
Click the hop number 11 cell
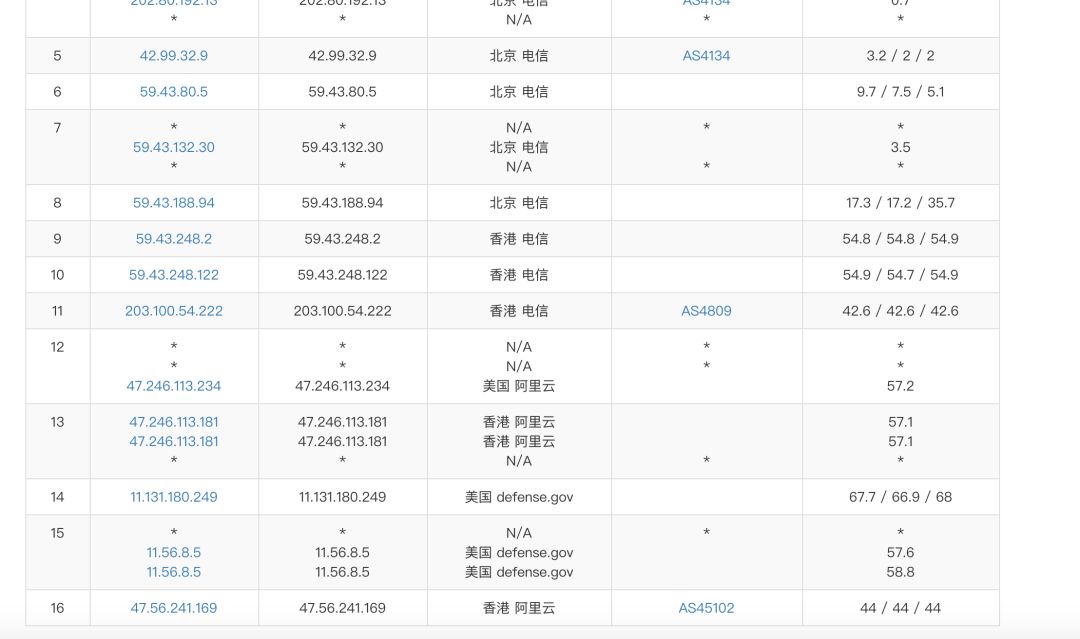click(x=57, y=311)
